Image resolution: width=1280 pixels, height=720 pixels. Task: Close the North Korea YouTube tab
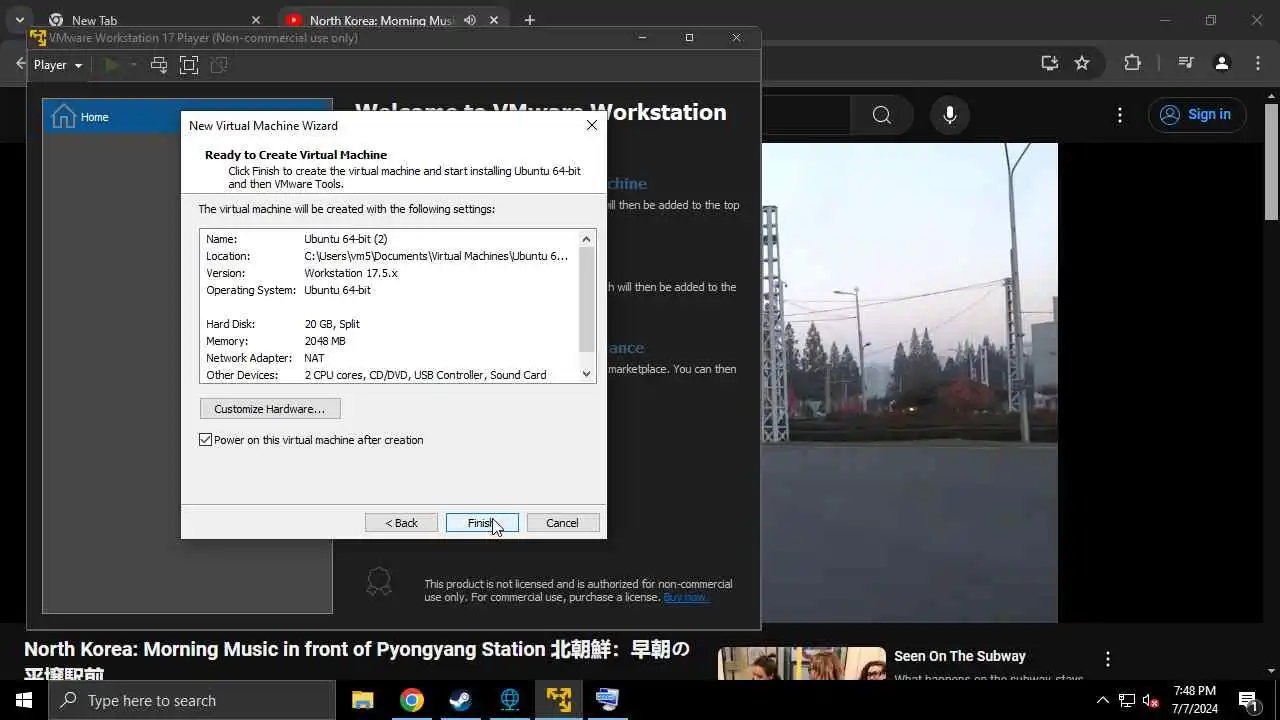click(494, 20)
